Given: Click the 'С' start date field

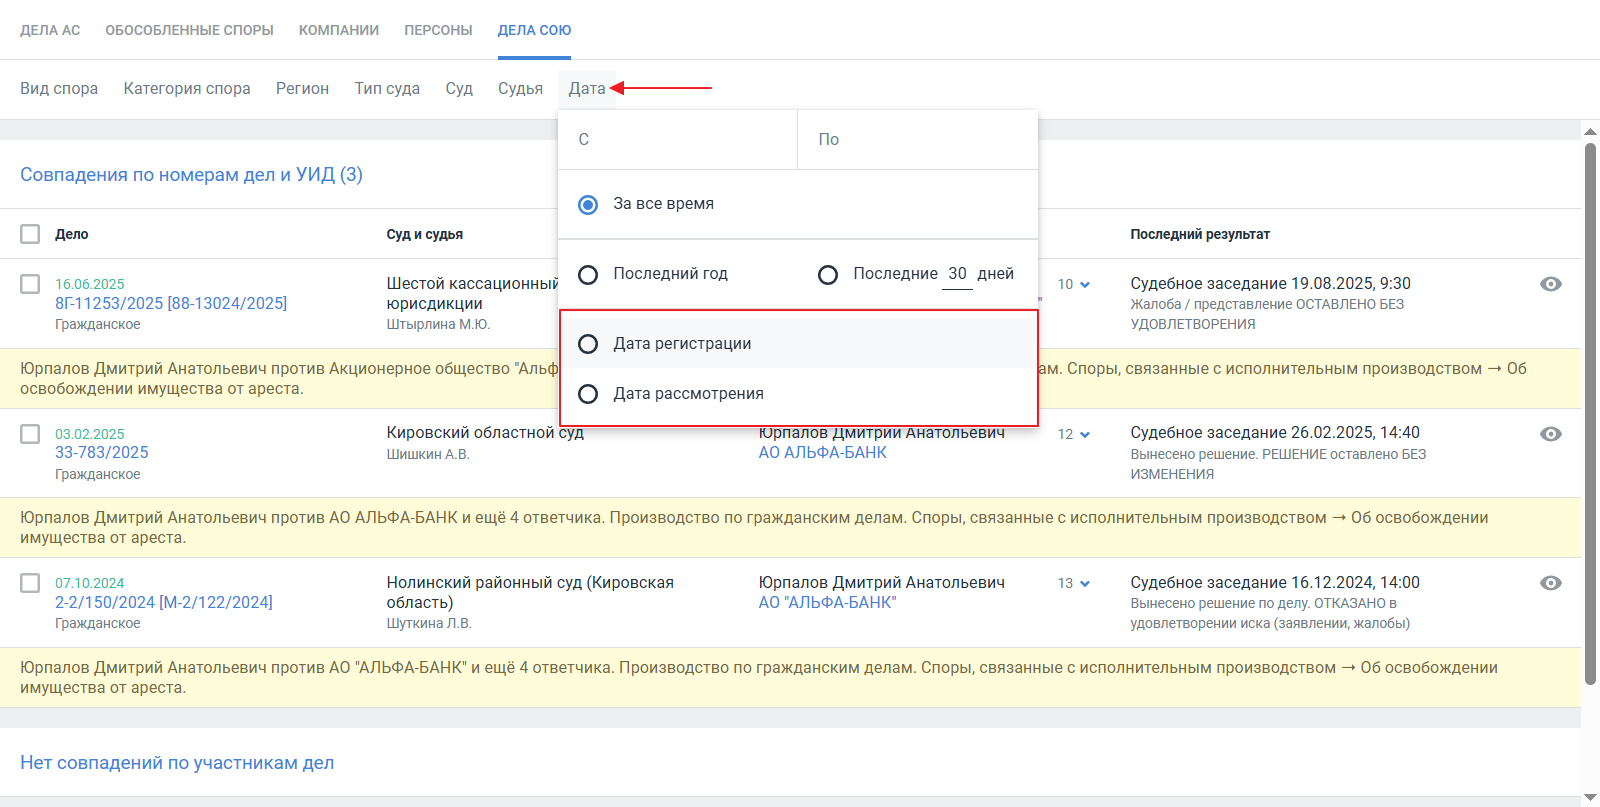Looking at the screenshot, I should tap(677, 140).
